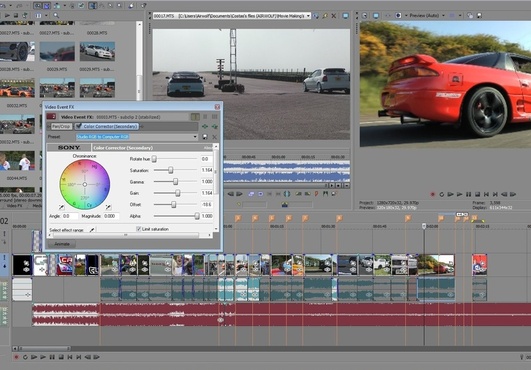The image size is (531, 370).
Task: Stop playback in the video preview window
Action: tap(477, 194)
